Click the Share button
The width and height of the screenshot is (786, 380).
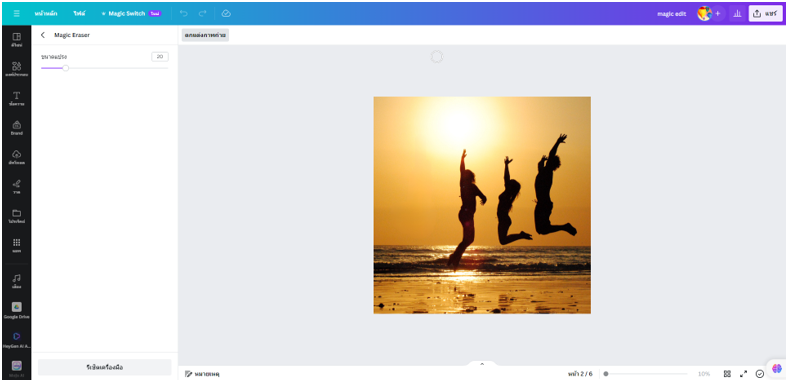pos(765,14)
